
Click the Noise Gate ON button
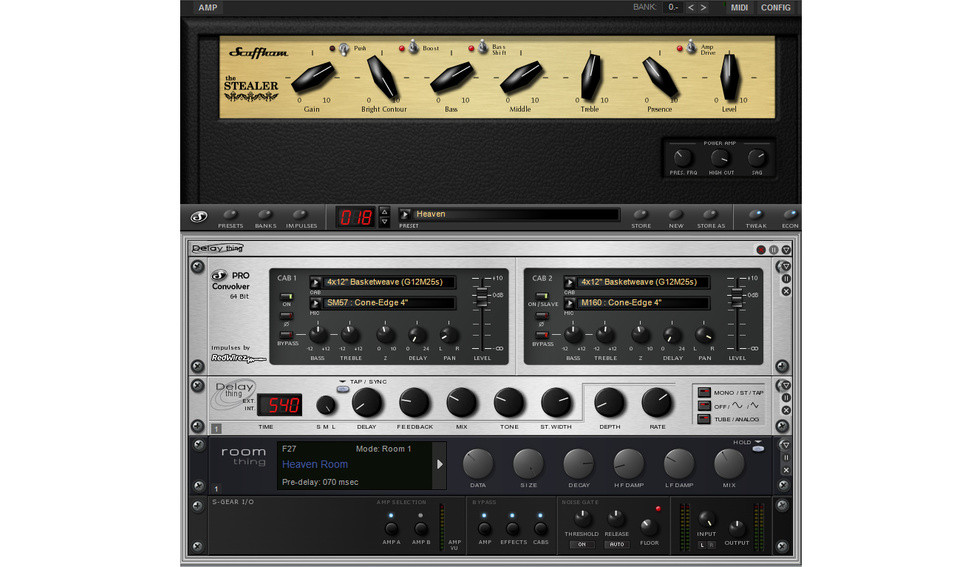coord(581,544)
